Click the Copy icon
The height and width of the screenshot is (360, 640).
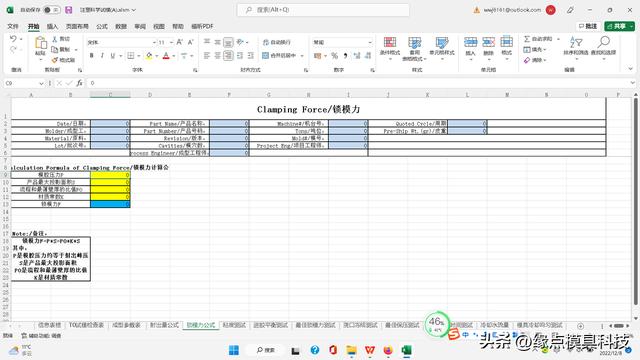55,49
